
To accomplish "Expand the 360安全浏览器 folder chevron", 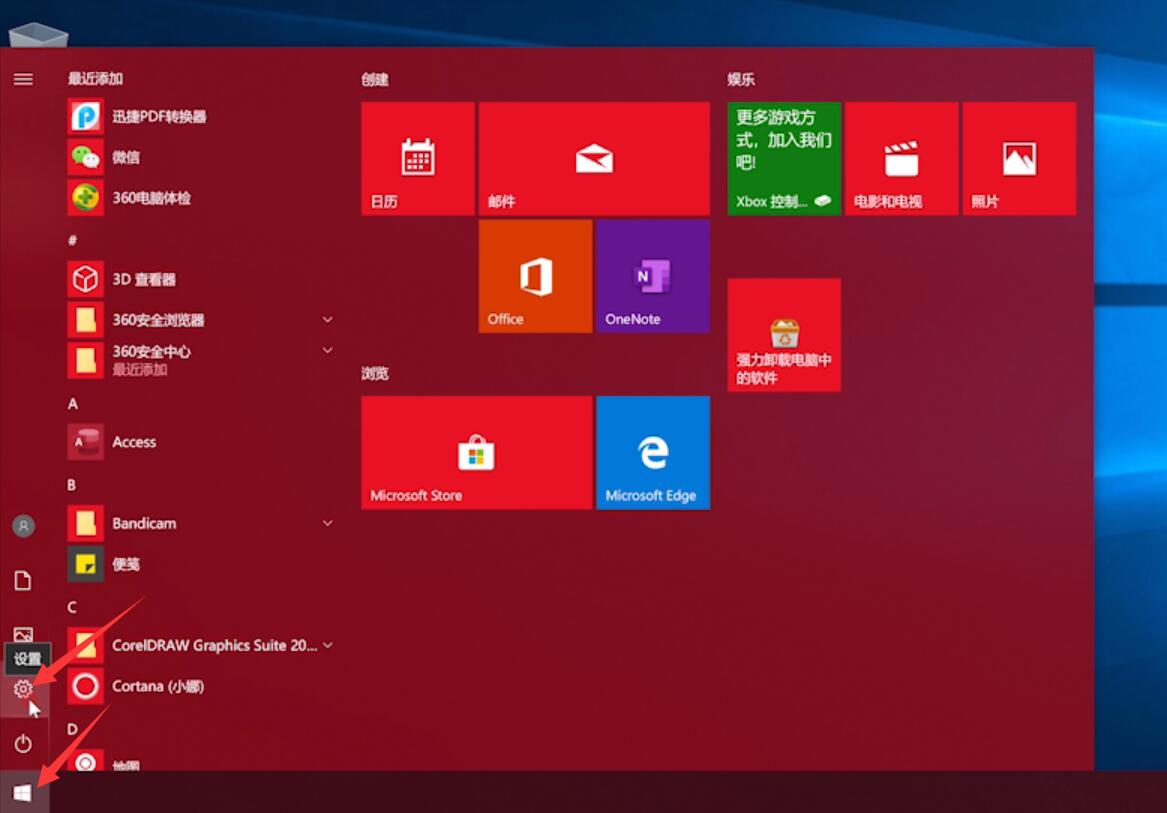I will [327, 319].
